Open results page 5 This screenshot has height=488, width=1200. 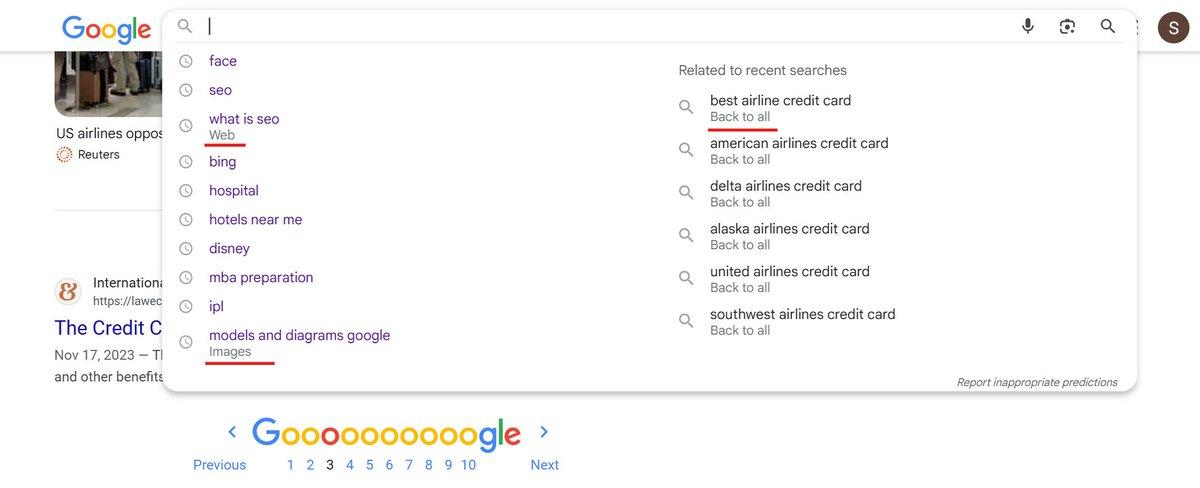pyautogui.click(x=369, y=465)
